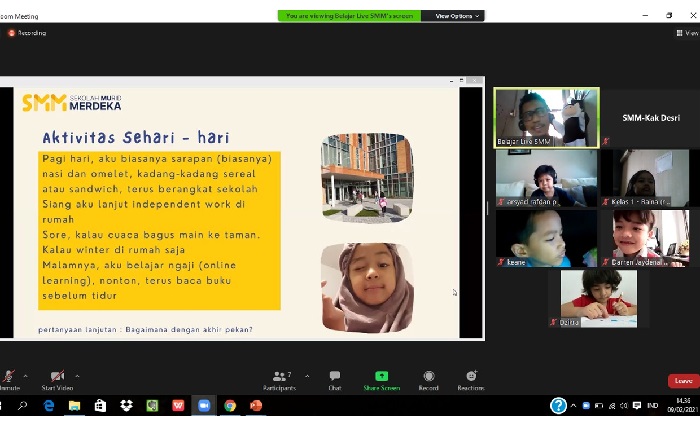Click the muted mic icon on Delisa tile
Image resolution: width=700 pixels, height=423 pixels.
click(x=554, y=322)
